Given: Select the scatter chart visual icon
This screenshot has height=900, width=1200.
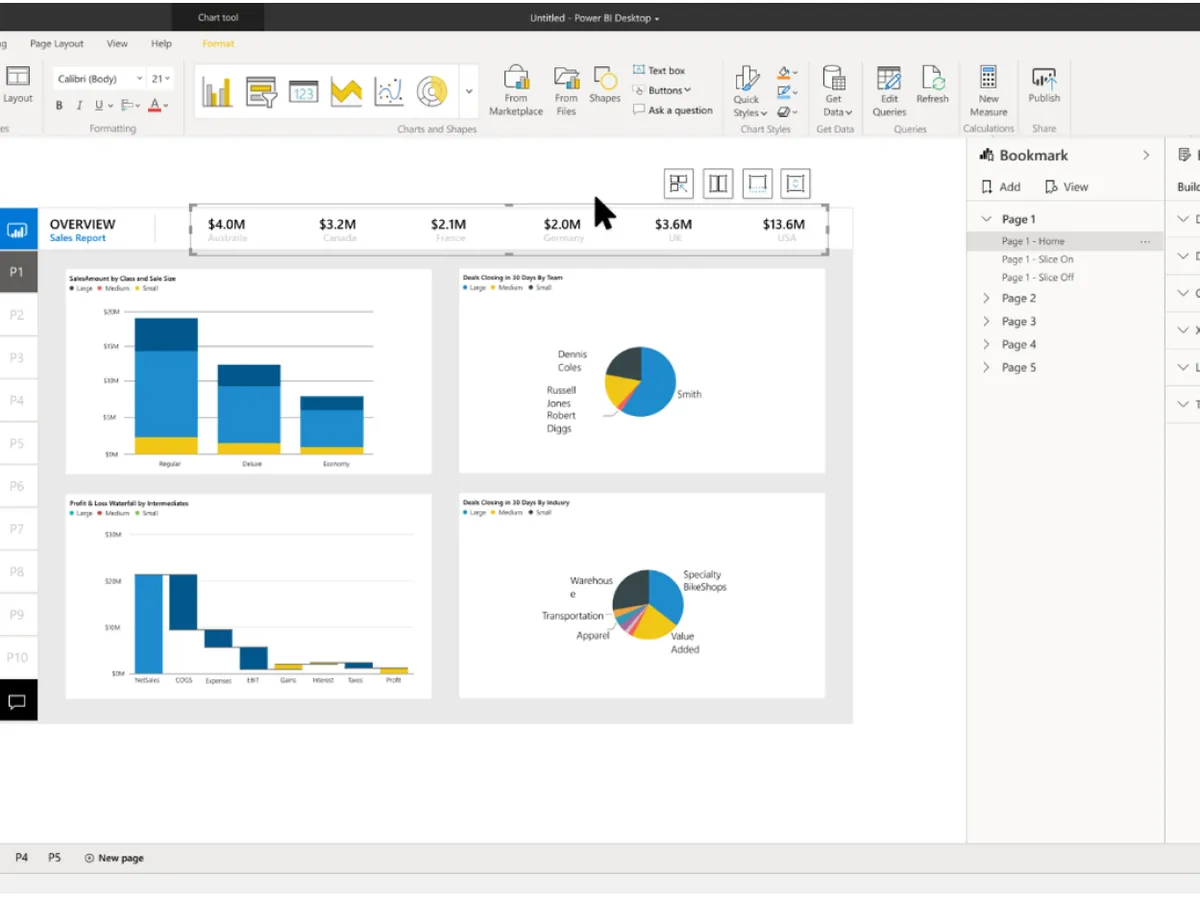Looking at the screenshot, I should [x=388, y=91].
